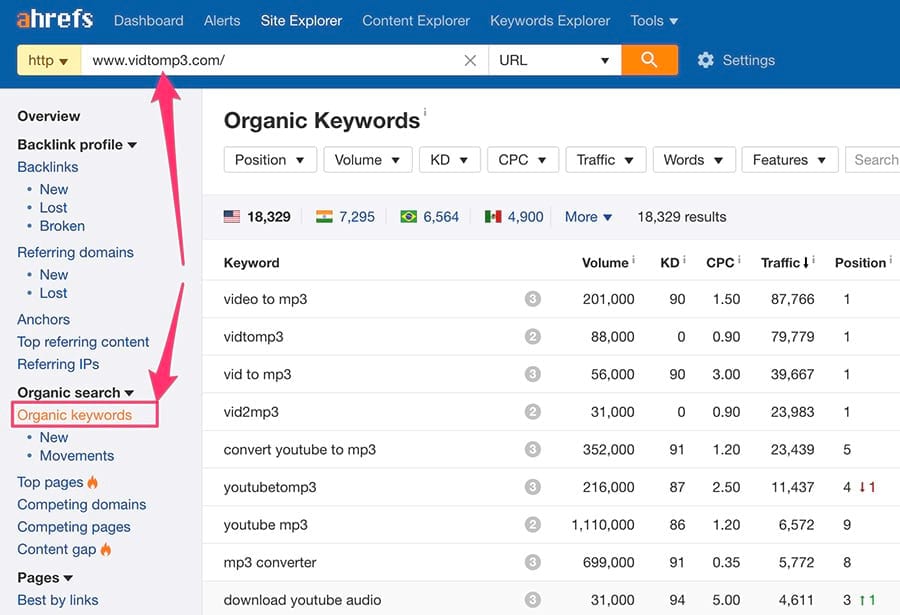The height and width of the screenshot is (615, 900).
Task: Open the http protocol dropdown
Action: [48, 60]
